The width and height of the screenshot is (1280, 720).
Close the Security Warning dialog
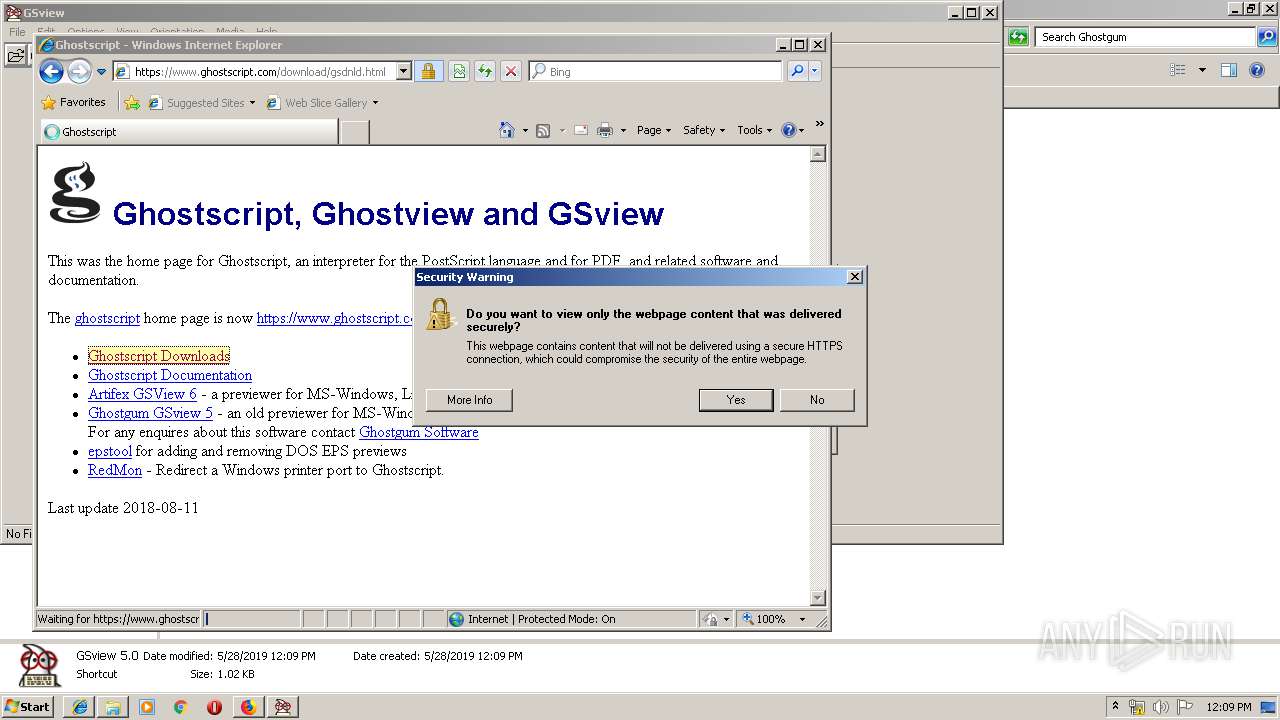pyautogui.click(x=854, y=277)
